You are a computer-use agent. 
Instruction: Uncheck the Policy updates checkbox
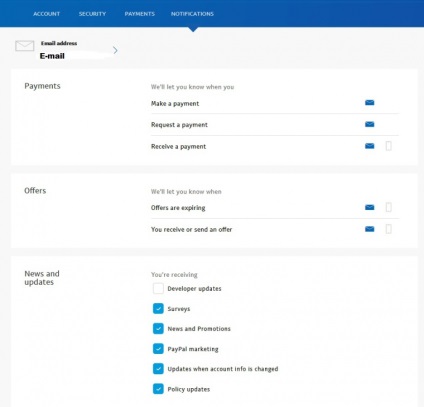pyautogui.click(x=158, y=389)
